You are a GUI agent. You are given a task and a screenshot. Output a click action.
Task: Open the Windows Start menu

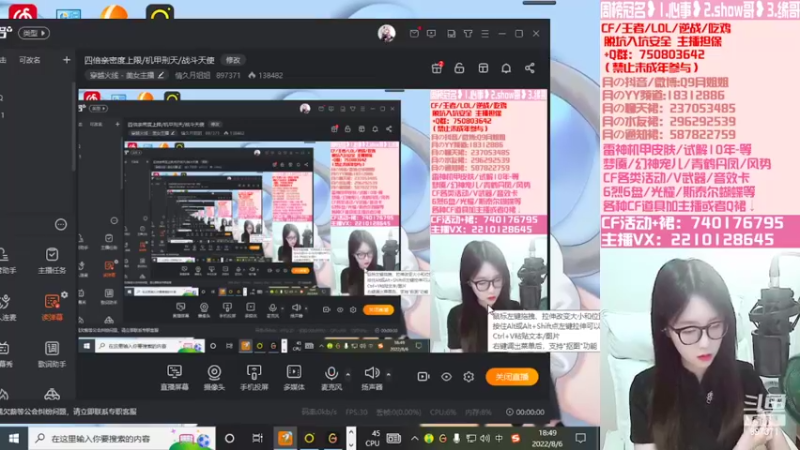(x=14, y=438)
